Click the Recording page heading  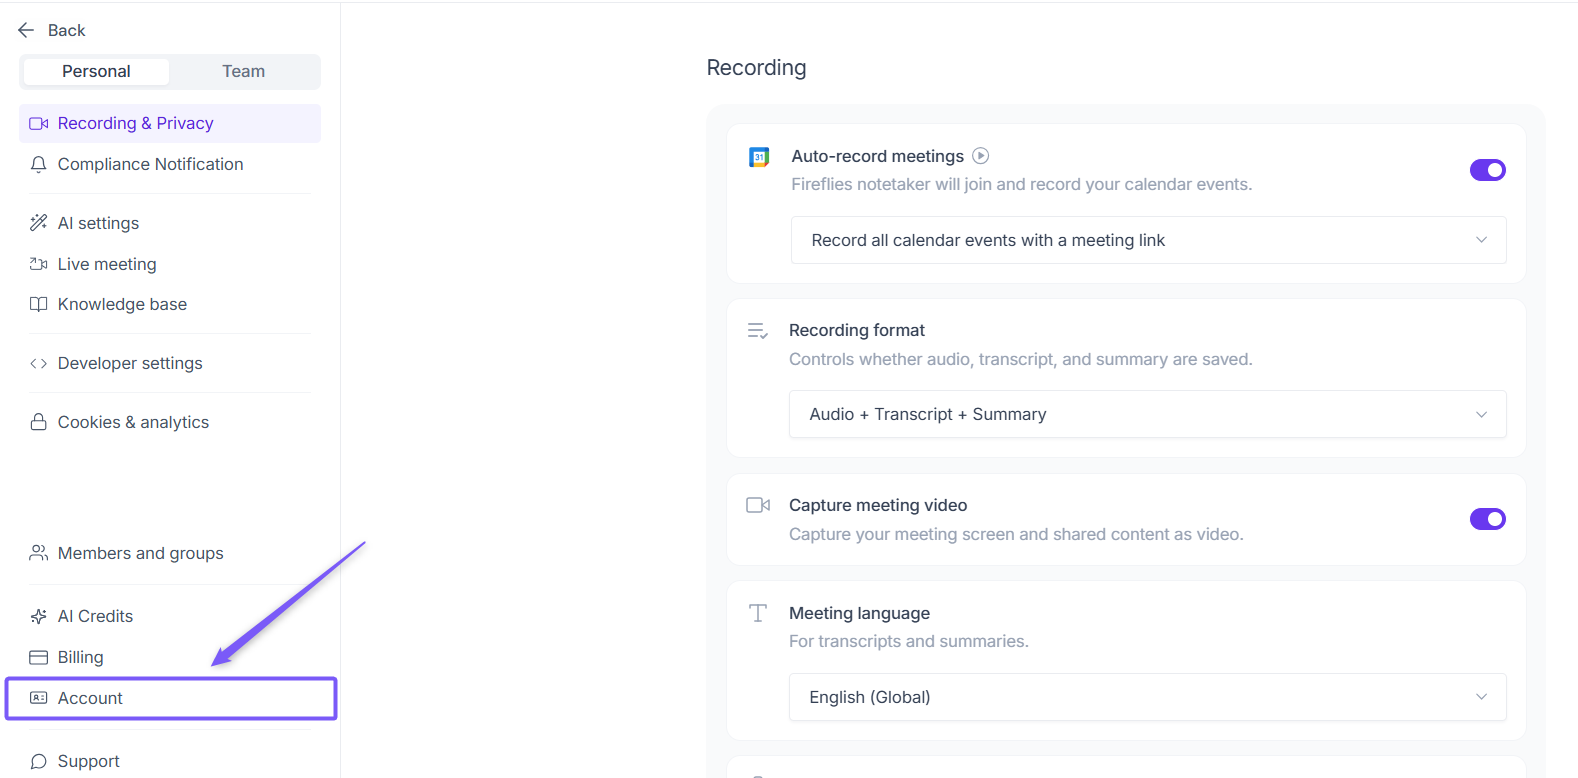click(756, 67)
